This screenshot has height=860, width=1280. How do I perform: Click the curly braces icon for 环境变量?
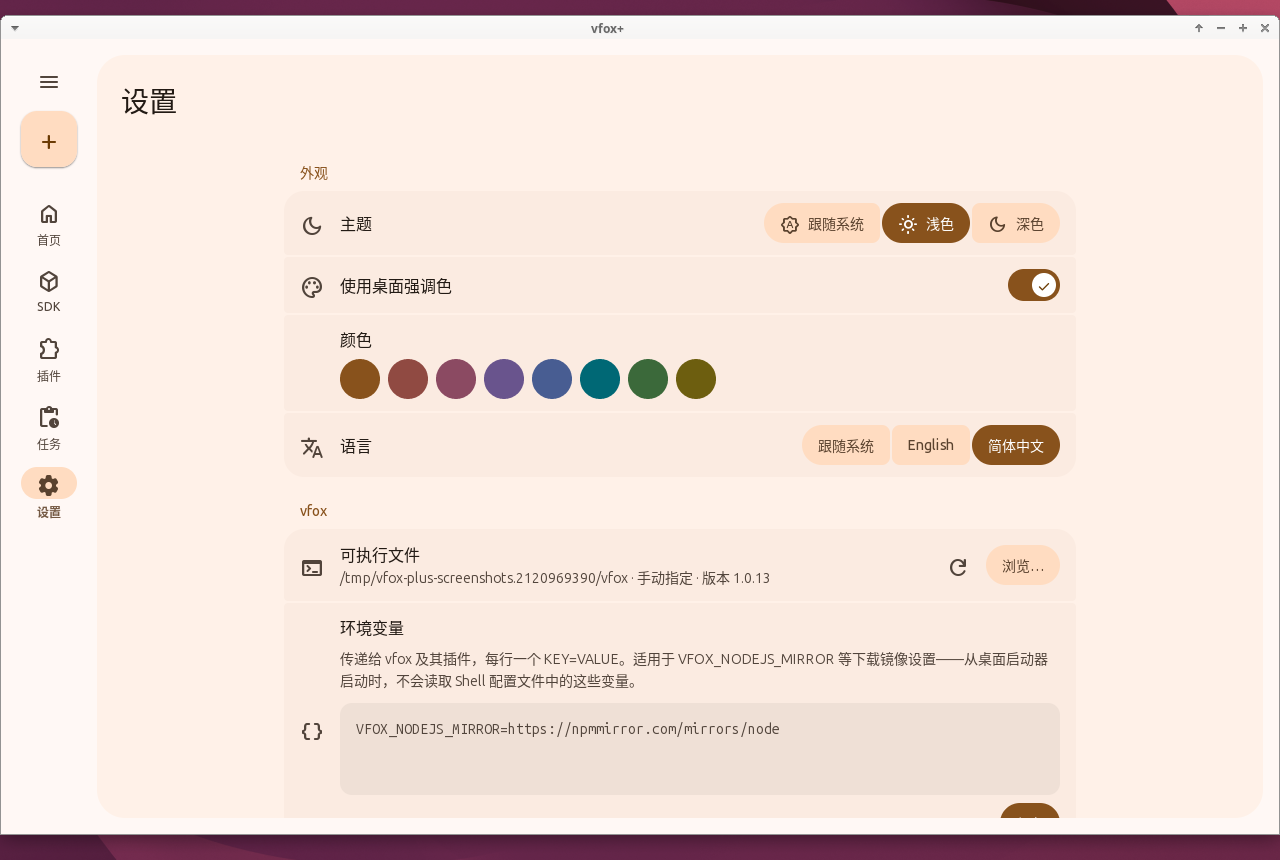click(x=312, y=731)
